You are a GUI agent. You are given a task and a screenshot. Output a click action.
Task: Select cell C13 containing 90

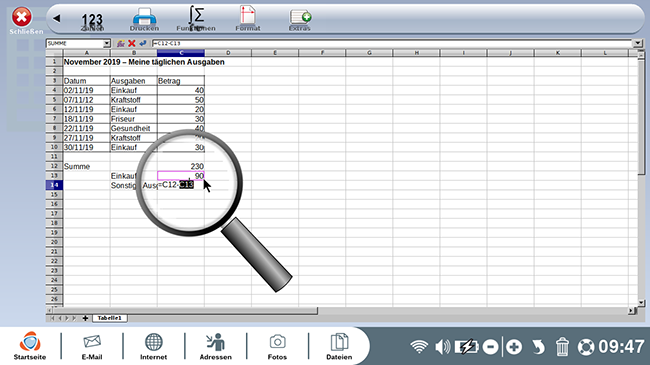pos(181,176)
